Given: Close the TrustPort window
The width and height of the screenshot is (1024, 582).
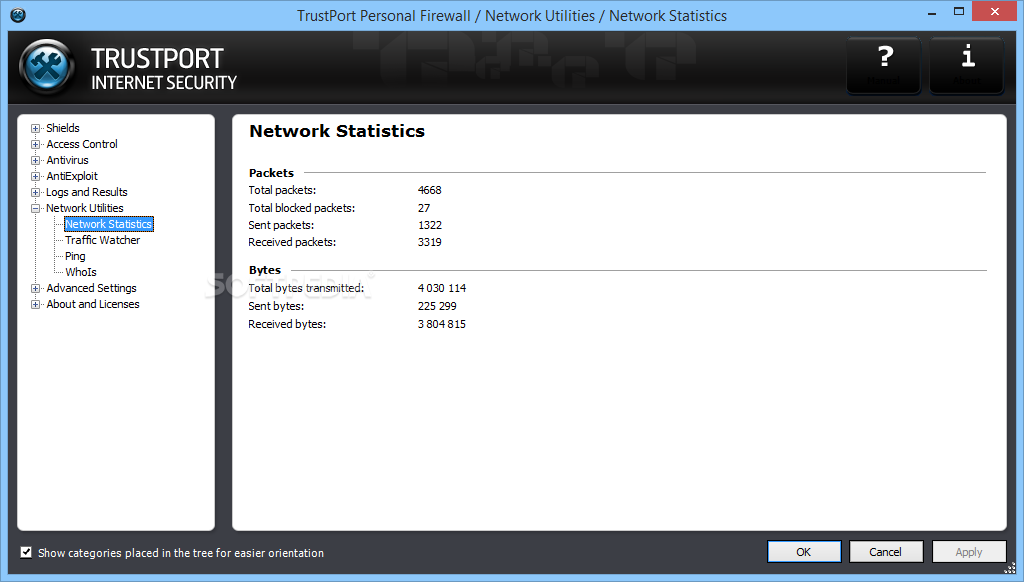Looking at the screenshot, I should pos(995,12).
